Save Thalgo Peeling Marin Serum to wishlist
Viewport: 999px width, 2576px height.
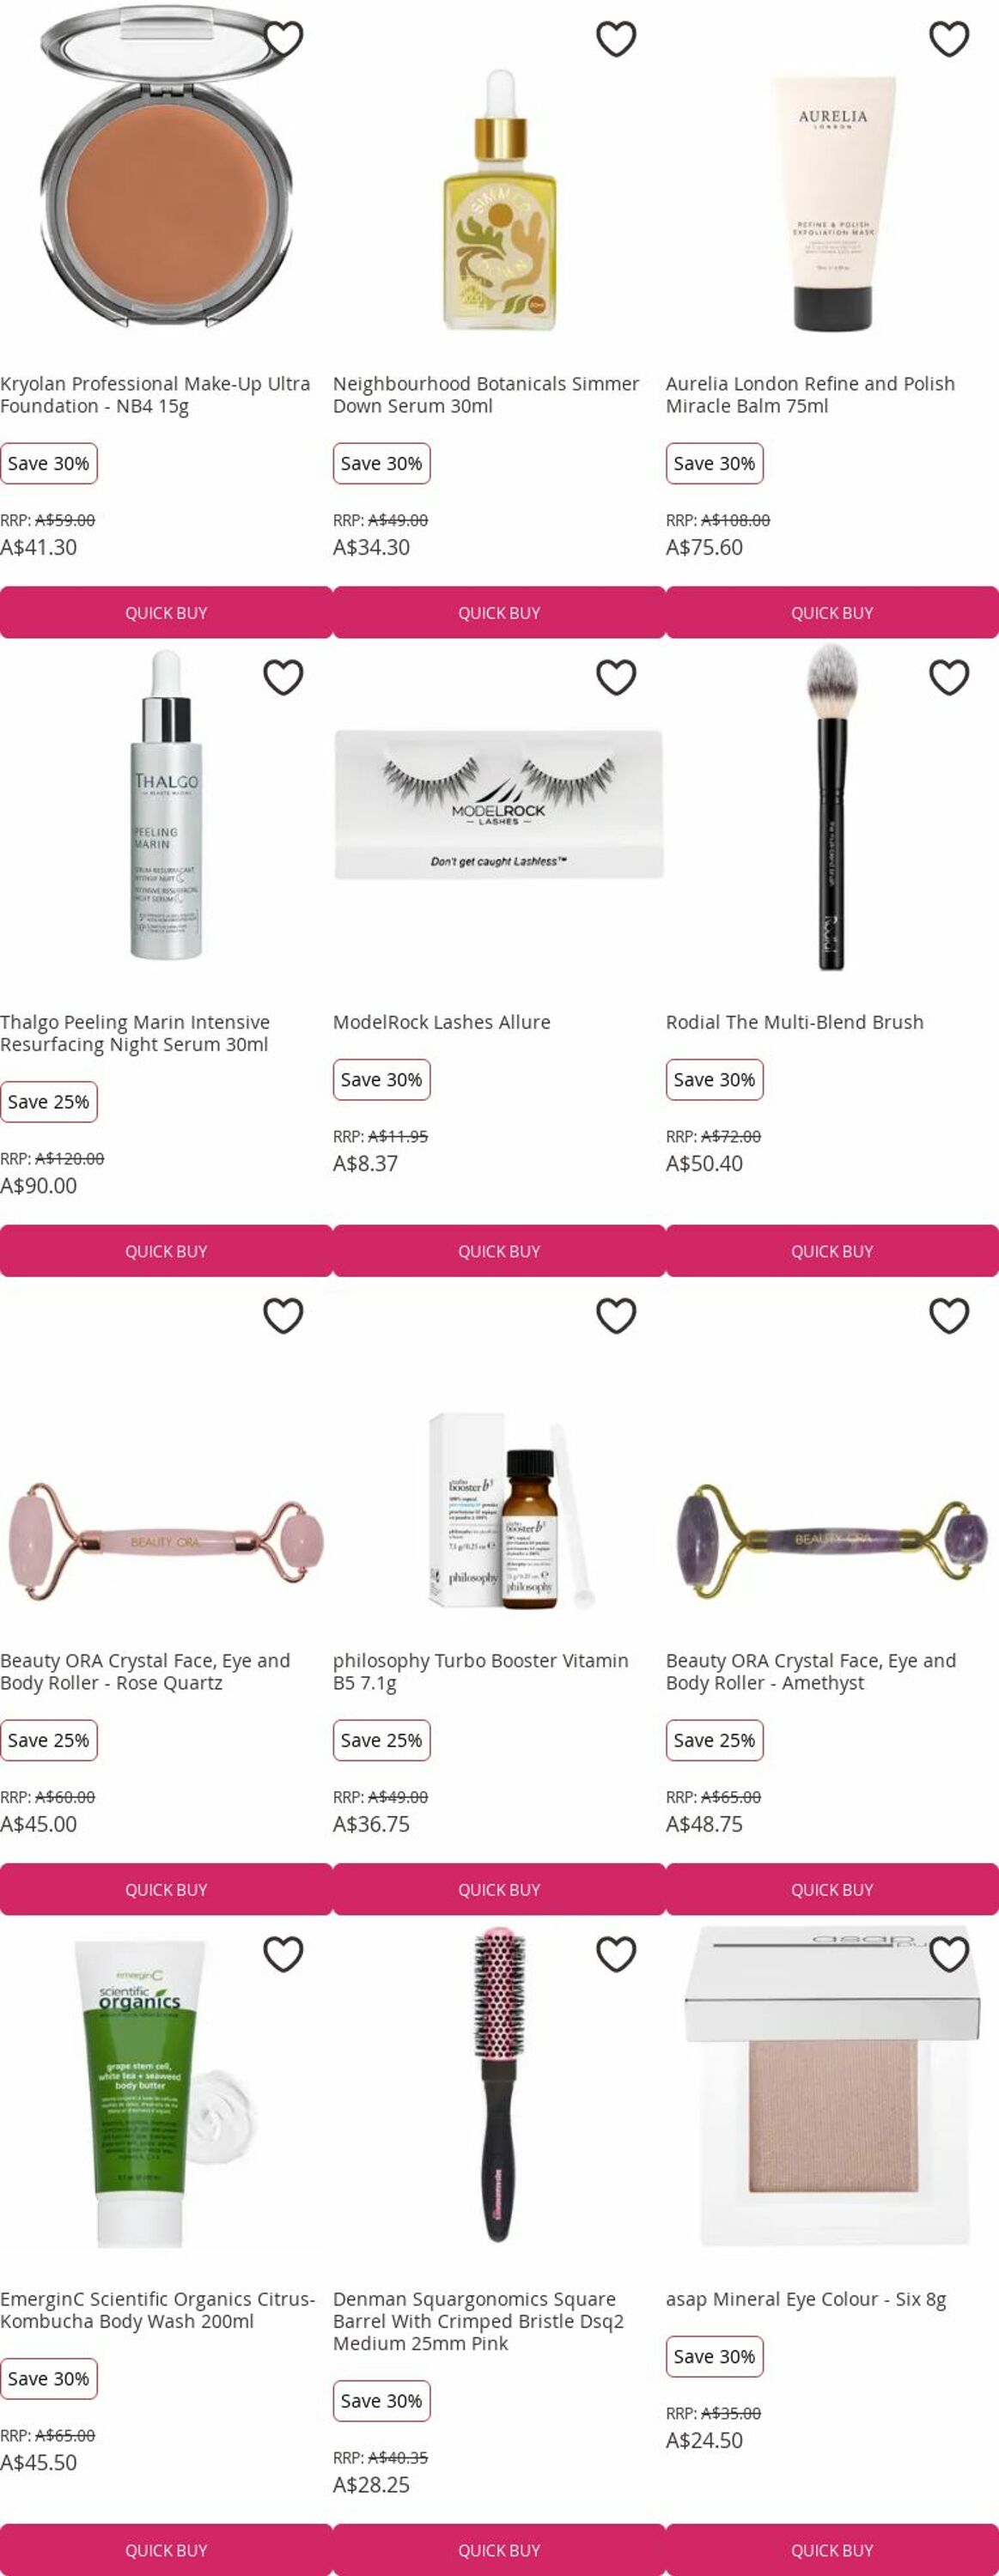283,677
